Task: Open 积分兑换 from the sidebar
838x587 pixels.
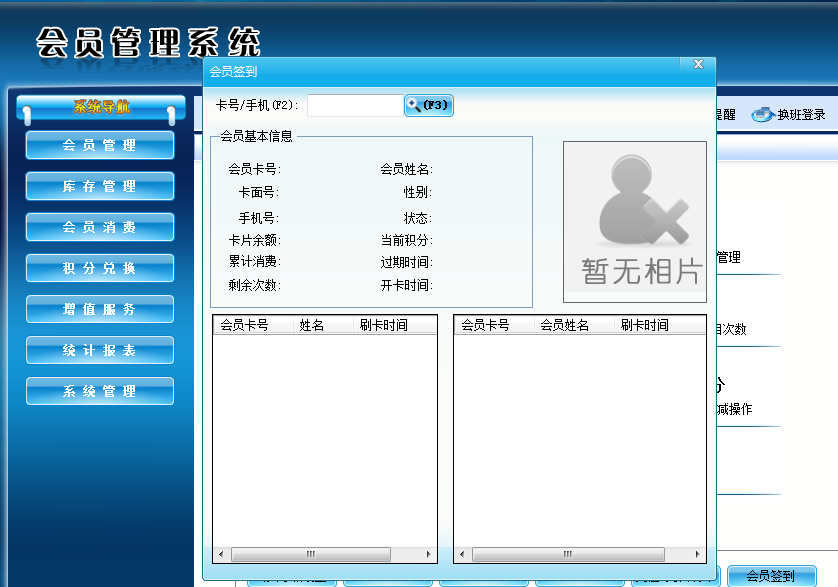Action: click(x=99, y=268)
